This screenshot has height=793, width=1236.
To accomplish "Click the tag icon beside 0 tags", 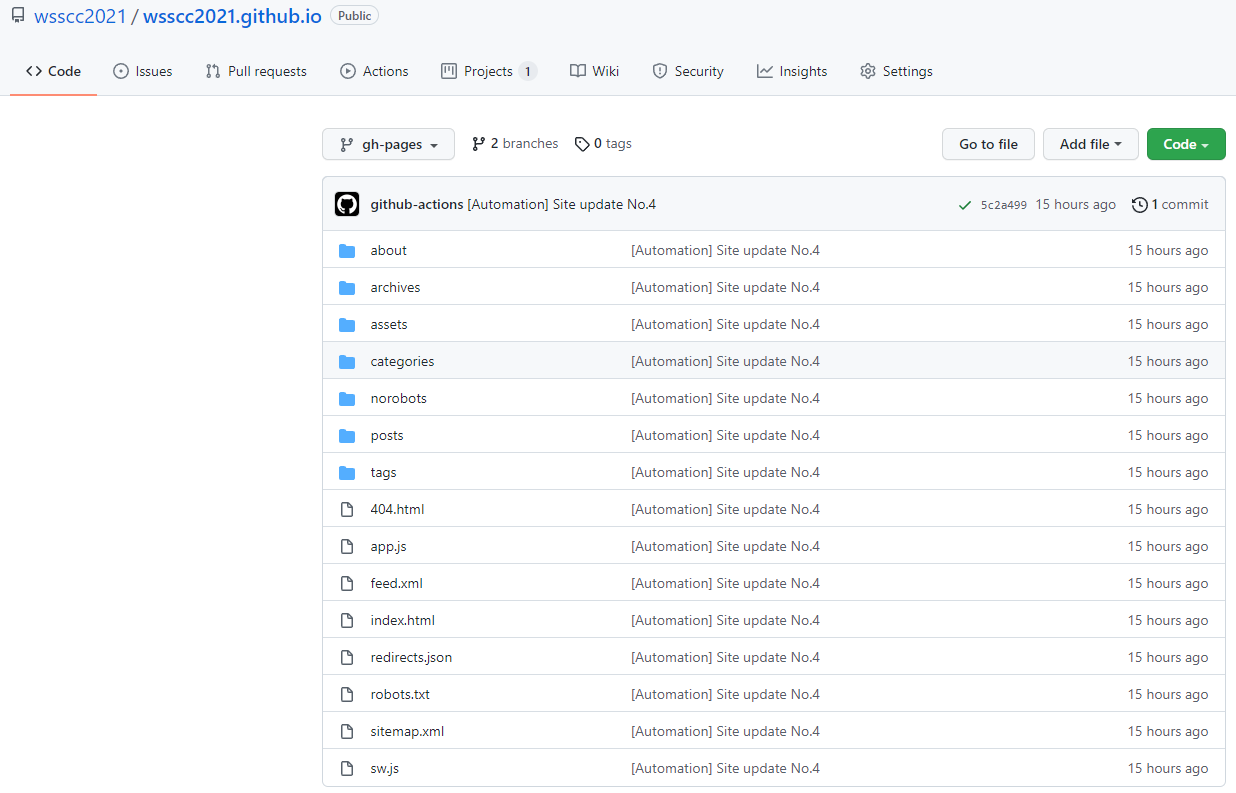I will click(x=582, y=143).
